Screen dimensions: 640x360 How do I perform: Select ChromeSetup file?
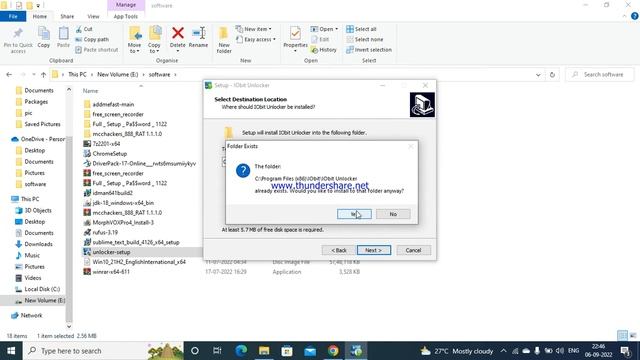click(x=109, y=153)
